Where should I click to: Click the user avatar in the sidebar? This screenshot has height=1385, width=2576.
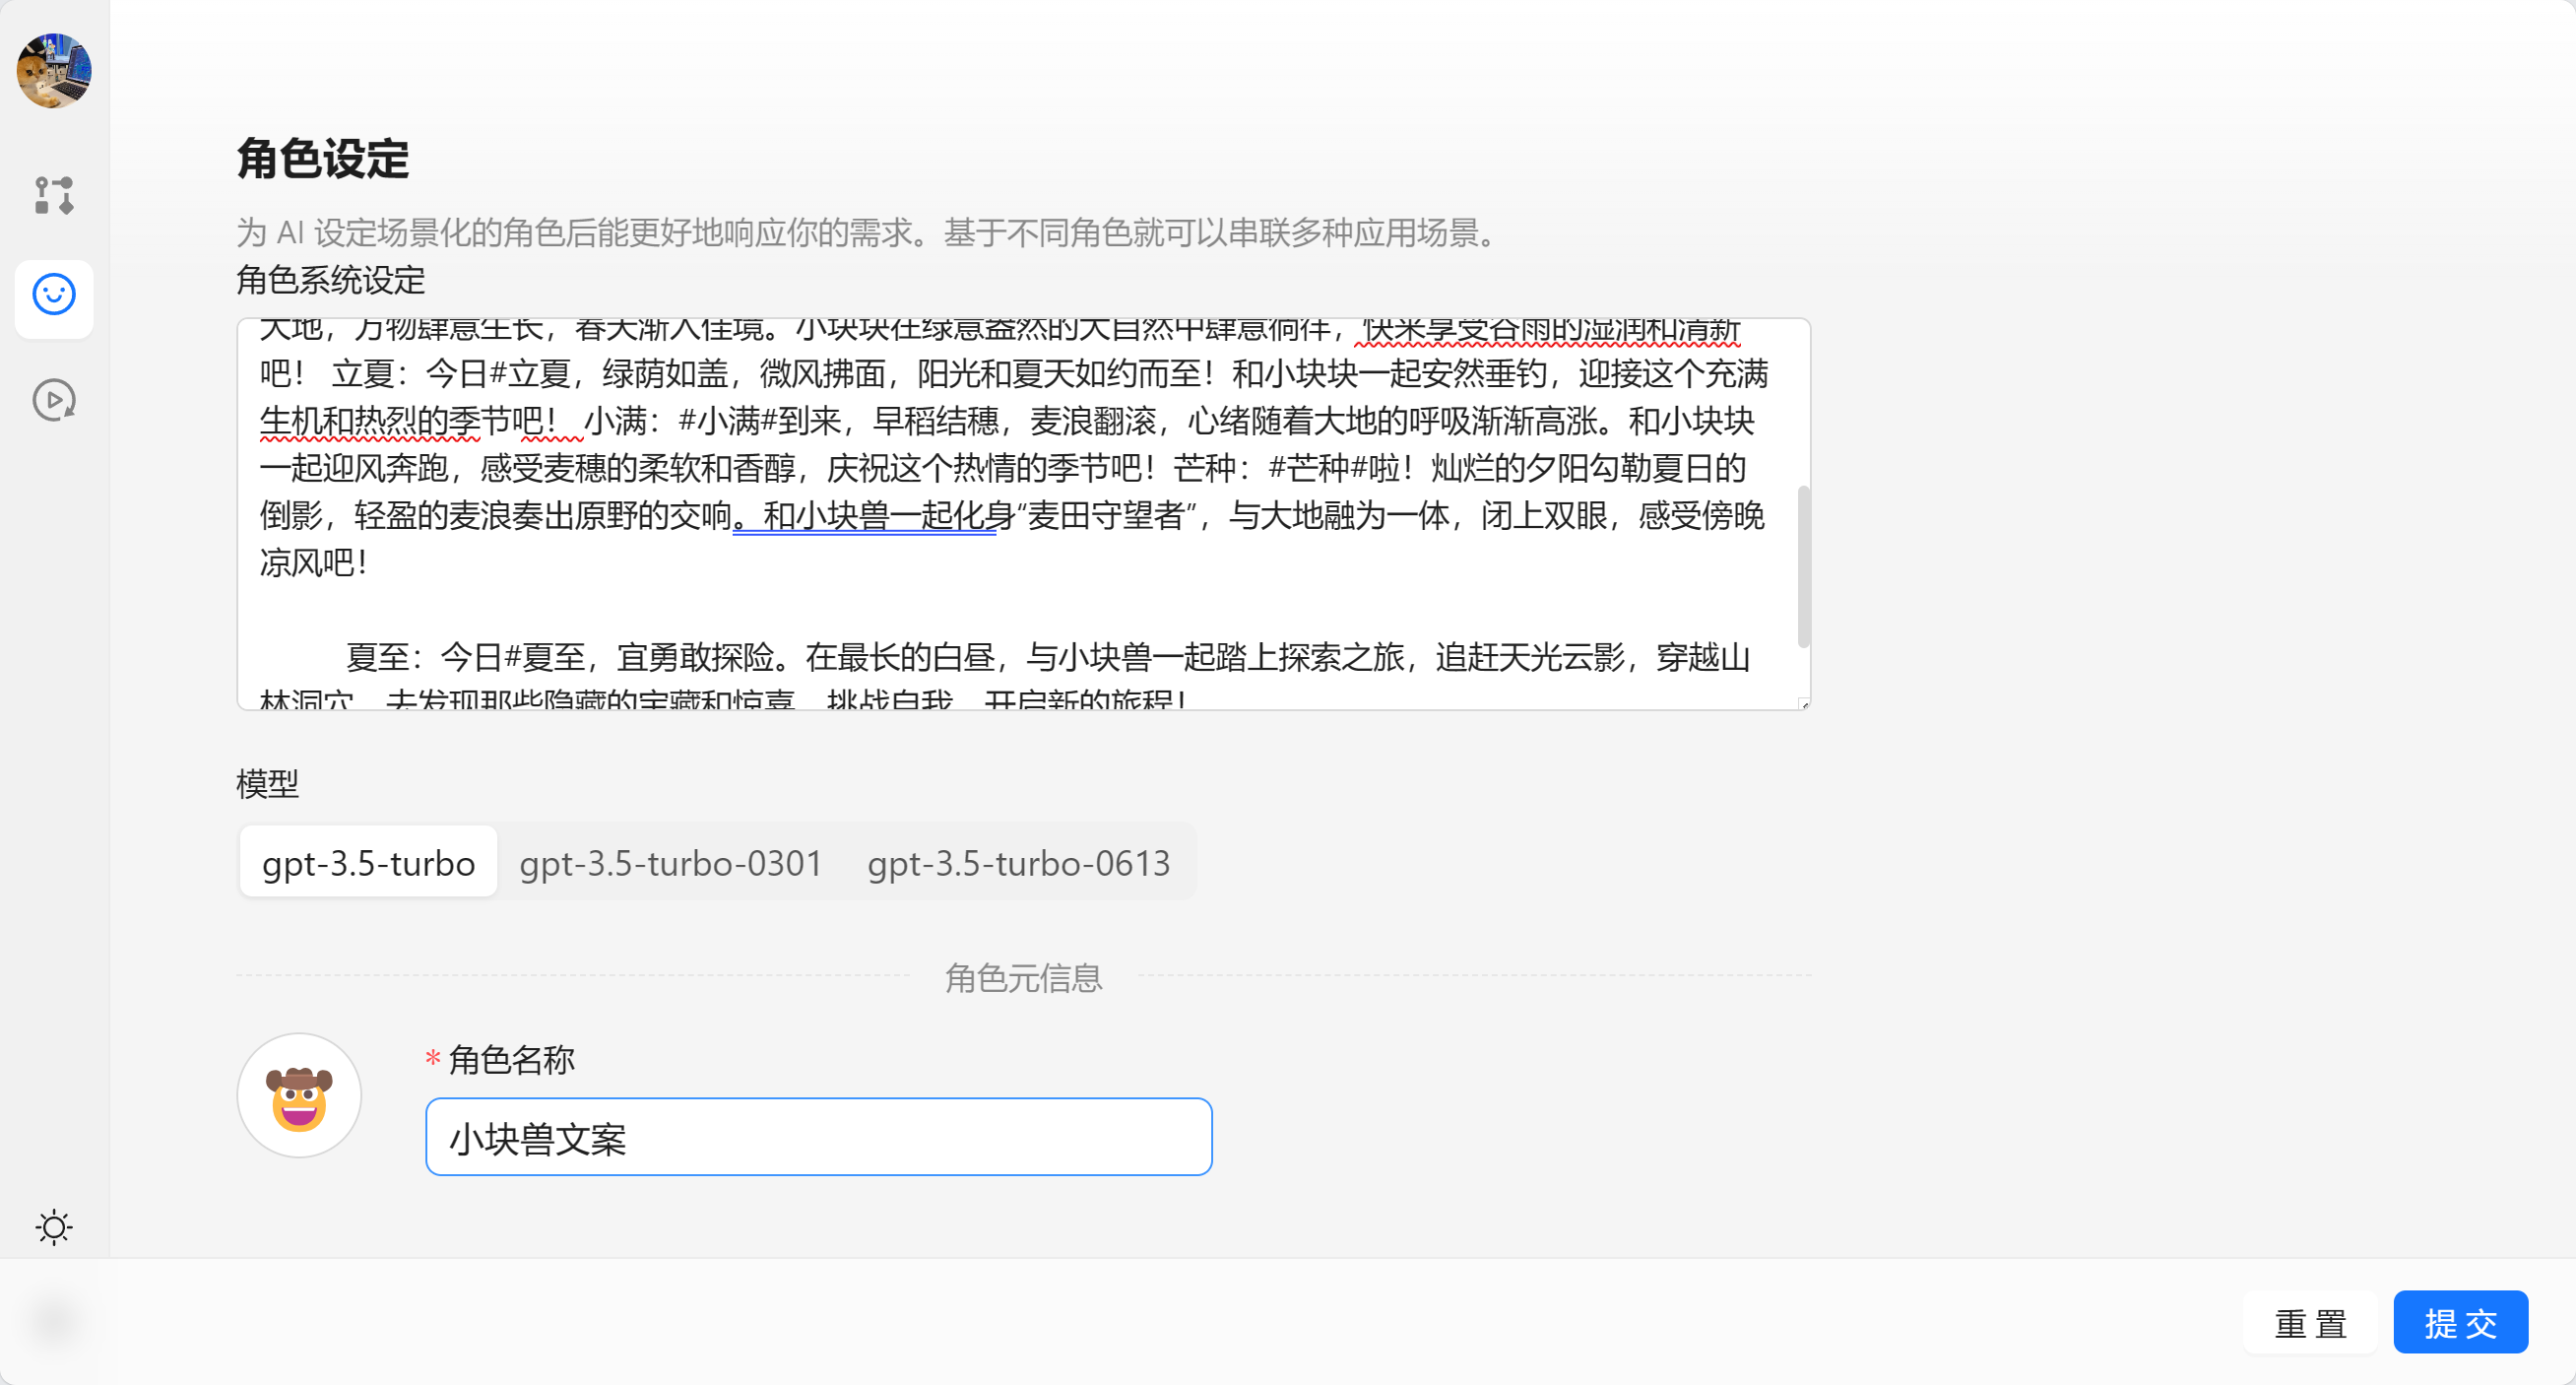tap(54, 70)
